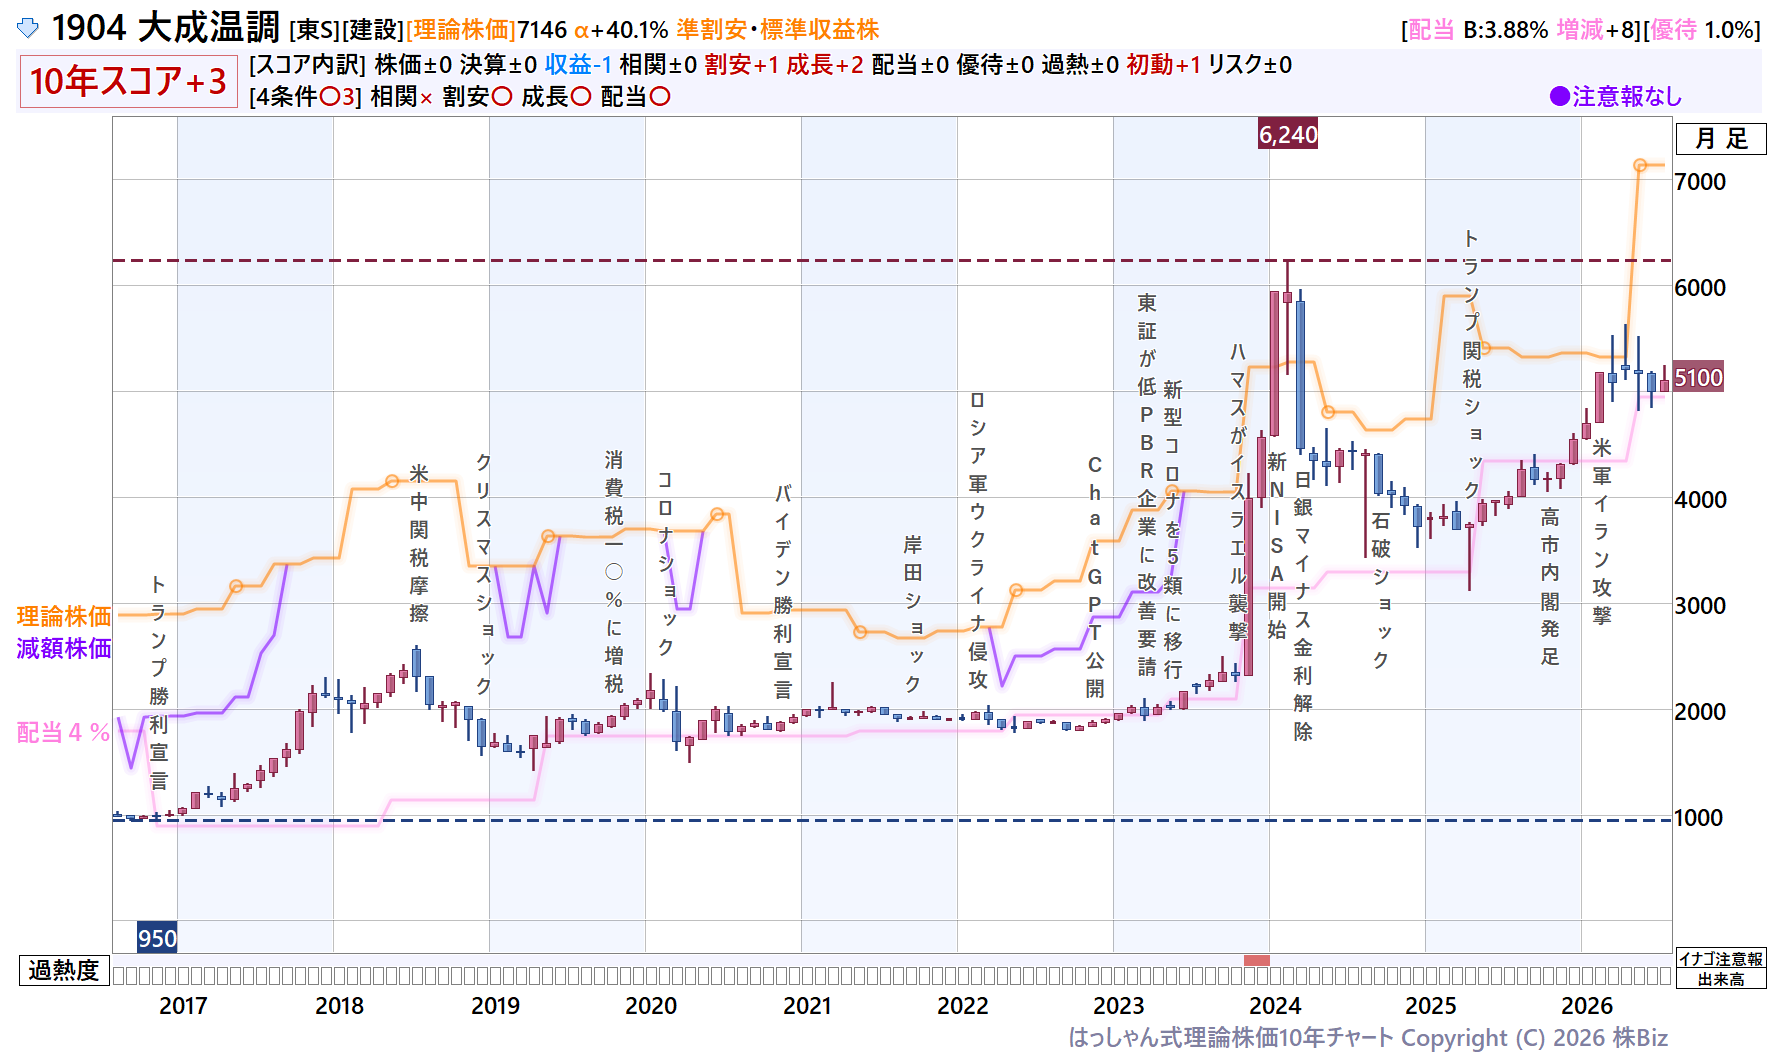Click the [理論株価]7146 value text

click(486, 30)
